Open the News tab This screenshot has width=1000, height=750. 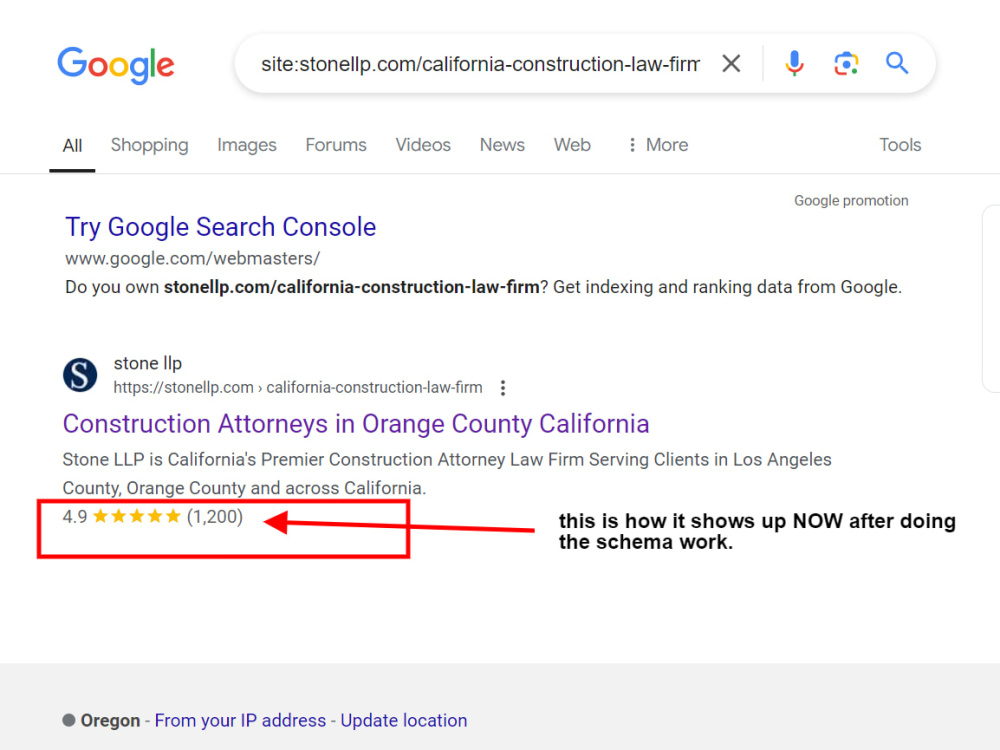click(x=502, y=145)
